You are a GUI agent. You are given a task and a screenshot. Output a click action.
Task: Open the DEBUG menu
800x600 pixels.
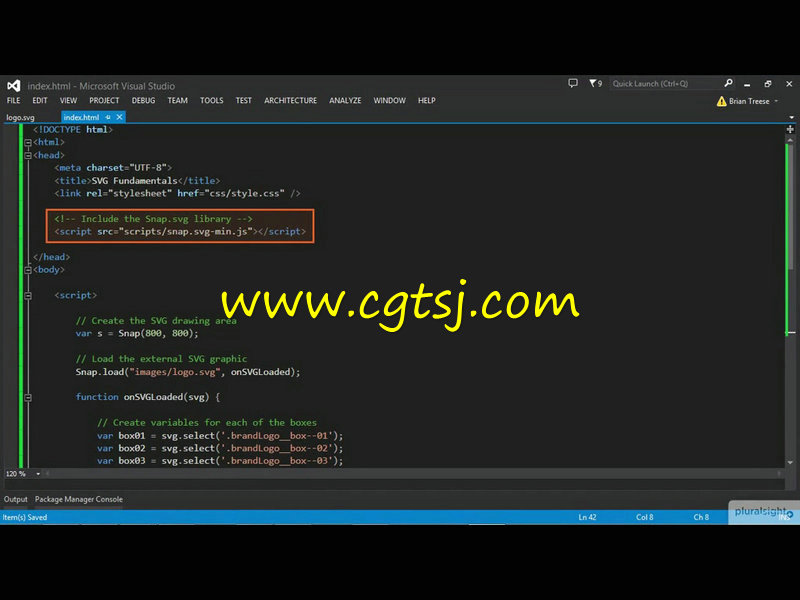(143, 101)
